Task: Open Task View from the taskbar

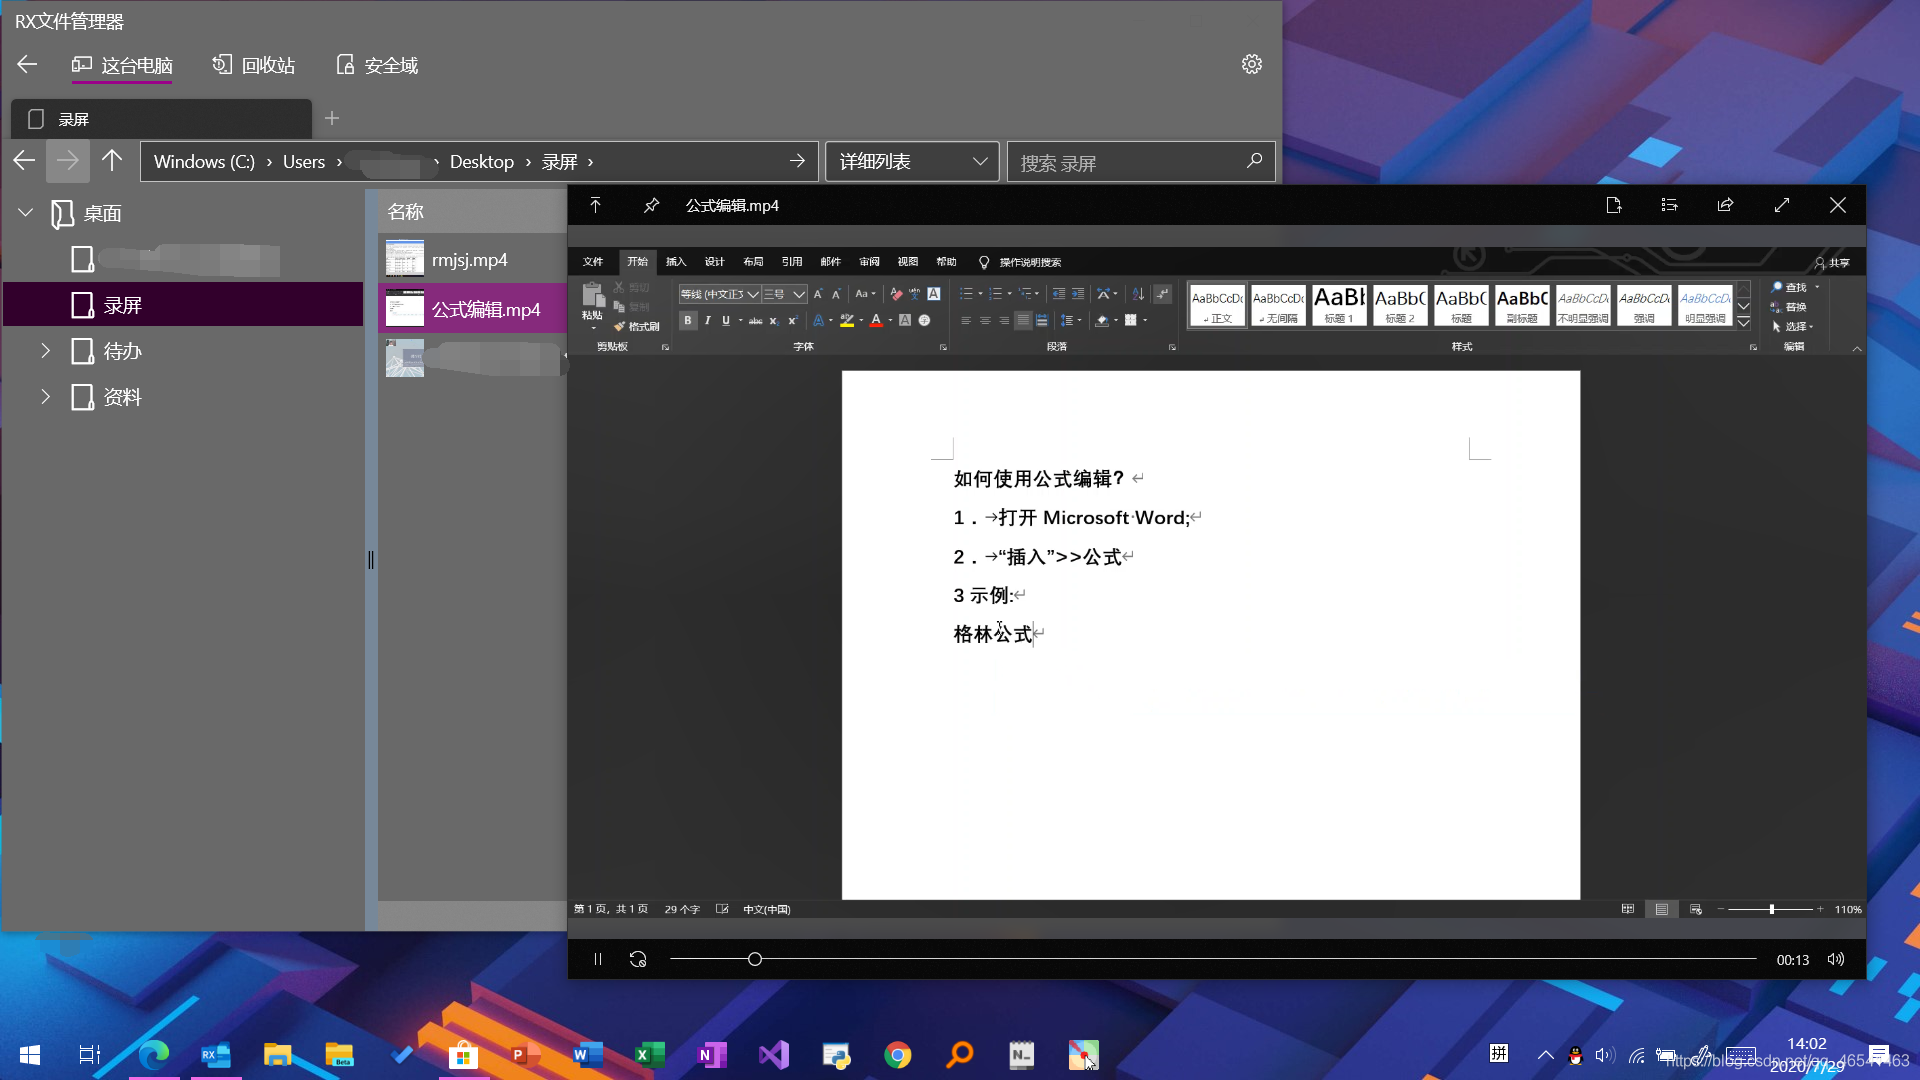Action: pyautogui.click(x=89, y=1055)
